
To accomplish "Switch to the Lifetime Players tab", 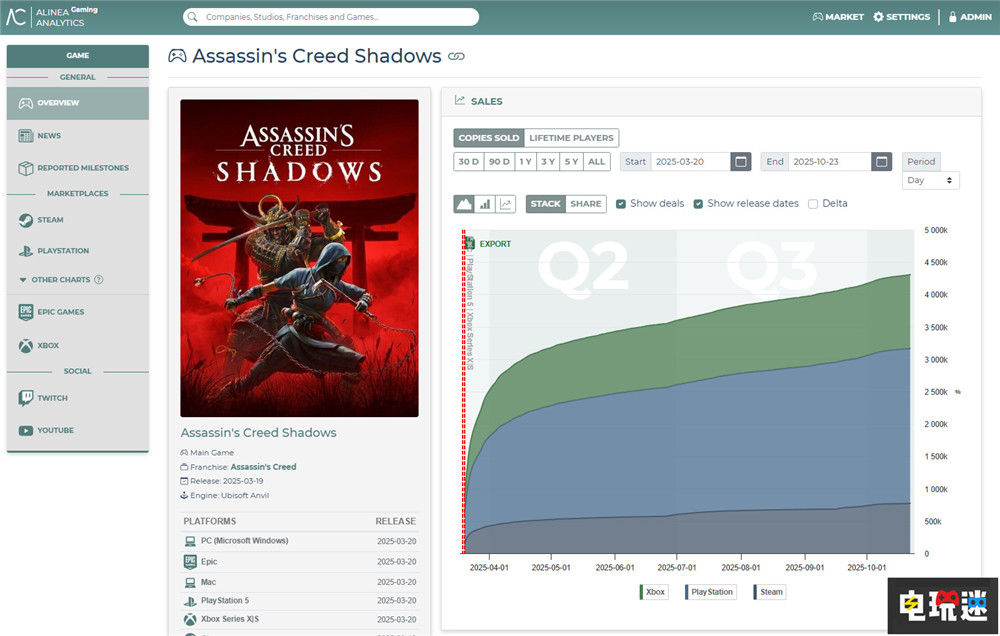I will coord(571,138).
